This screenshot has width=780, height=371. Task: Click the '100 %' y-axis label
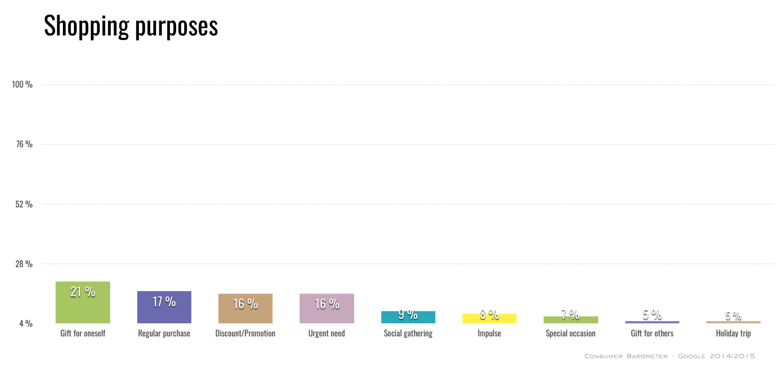click(22, 85)
